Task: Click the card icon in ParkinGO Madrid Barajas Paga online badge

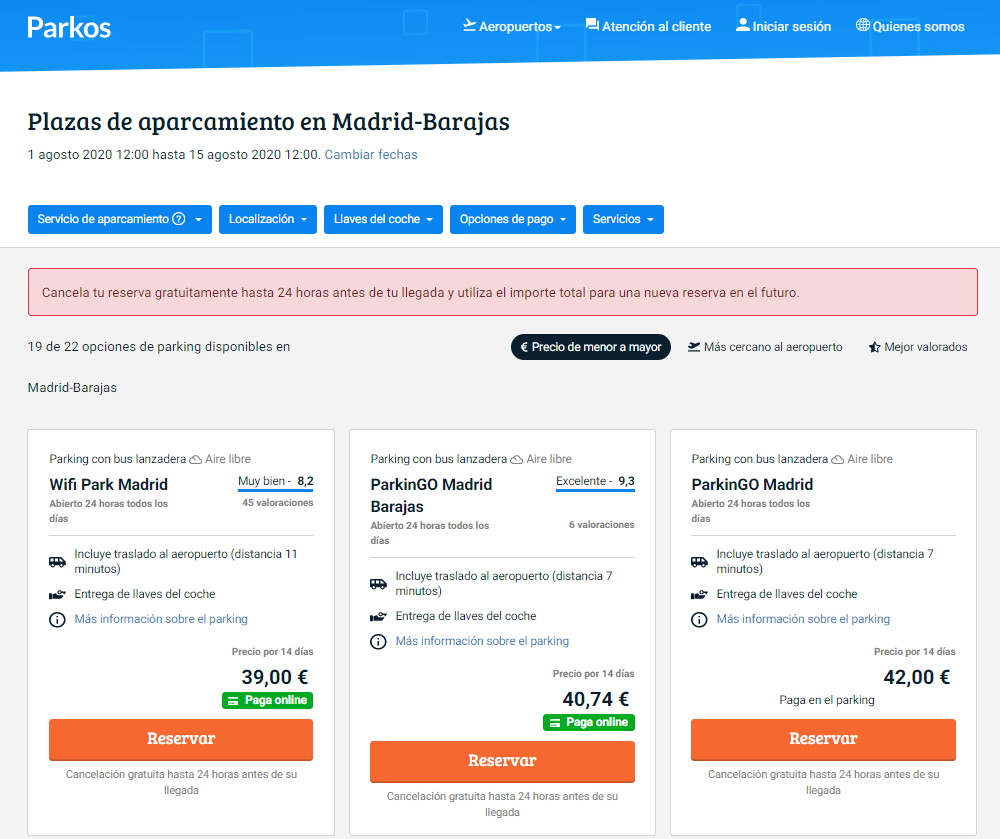Action: tap(555, 722)
